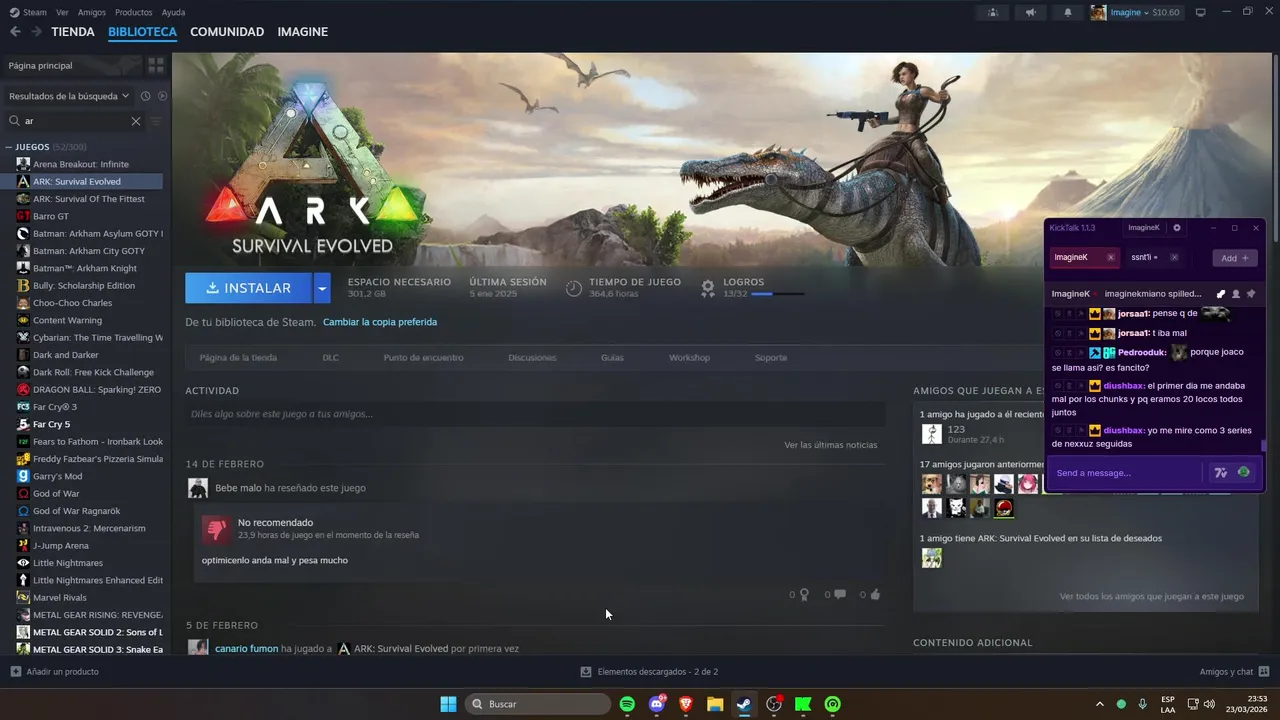Give the Bebe malo review a thumbs up
The image size is (1280, 720).
875,594
